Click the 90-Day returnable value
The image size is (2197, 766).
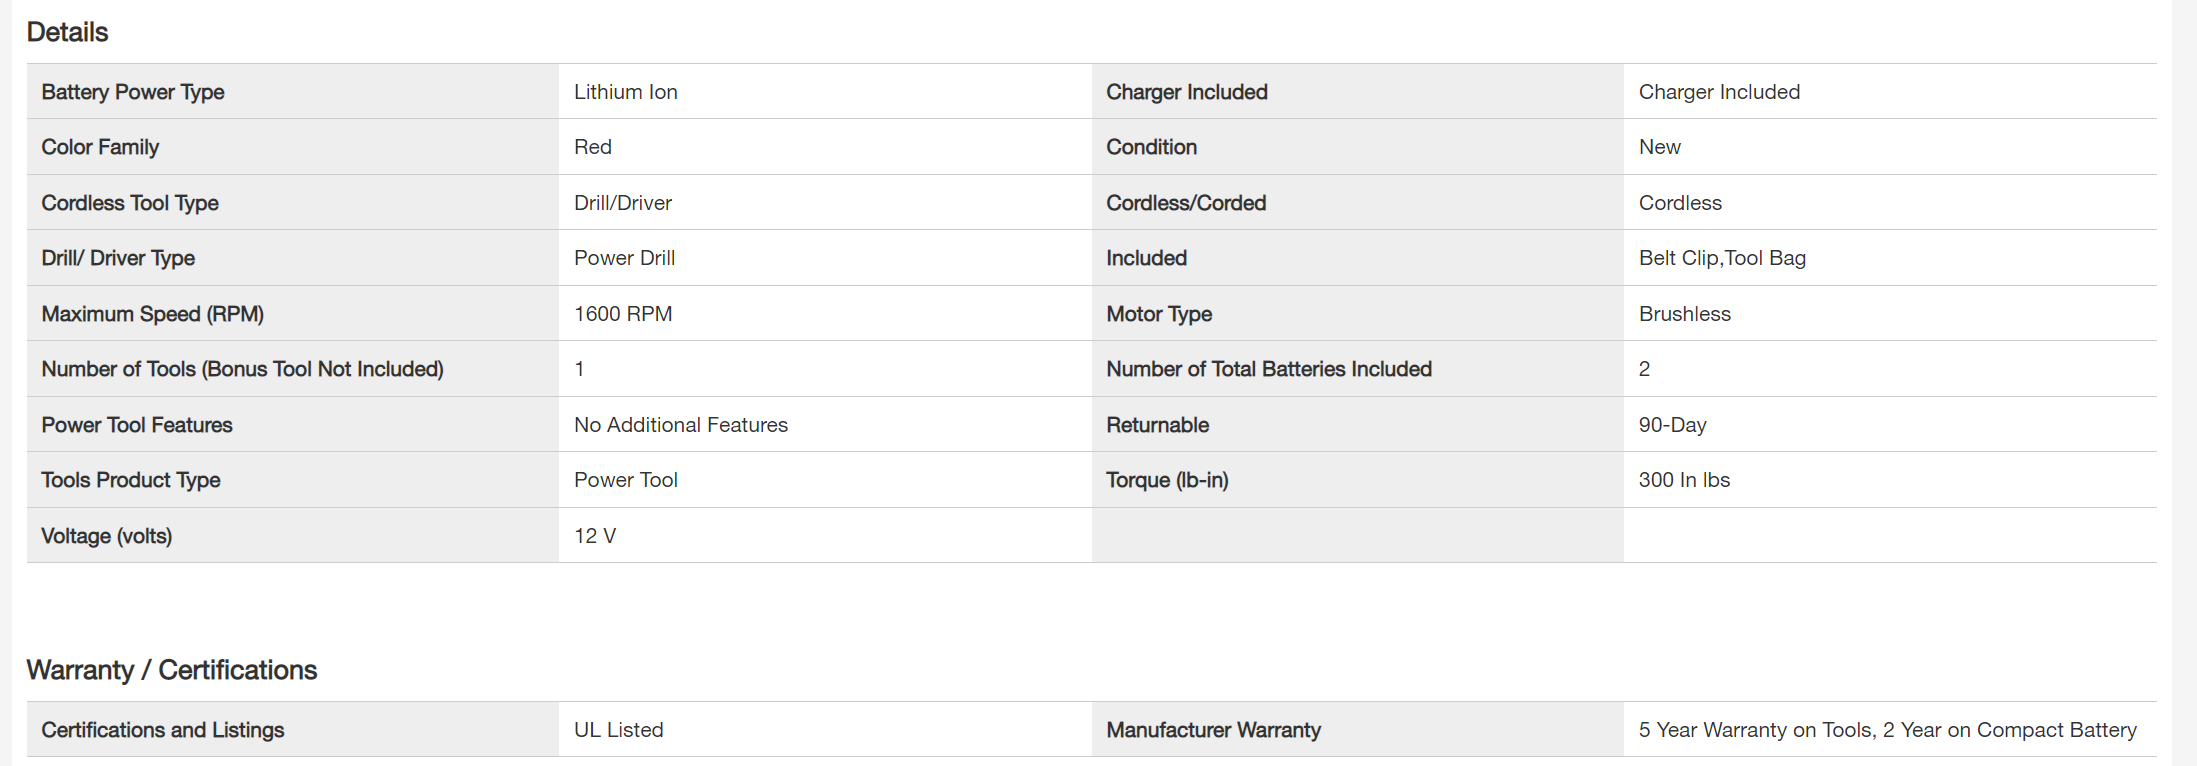[x=1673, y=425]
